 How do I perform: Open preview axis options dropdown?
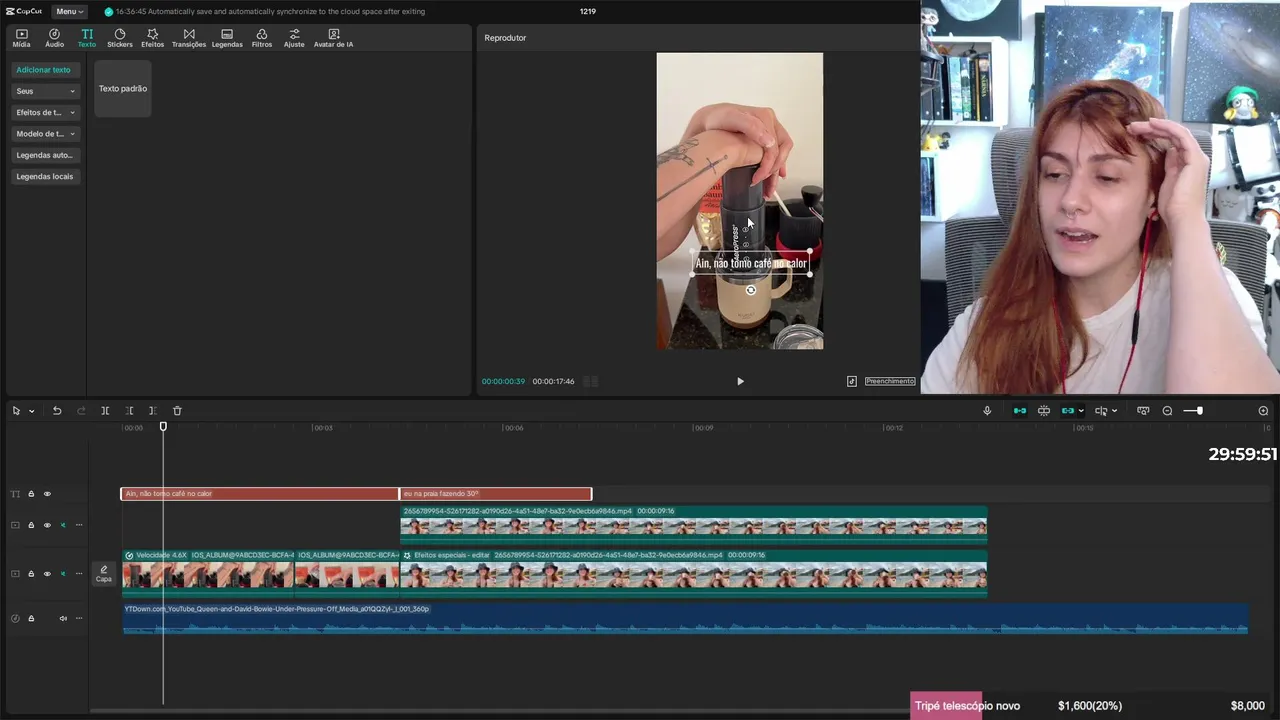[1114, 411]
